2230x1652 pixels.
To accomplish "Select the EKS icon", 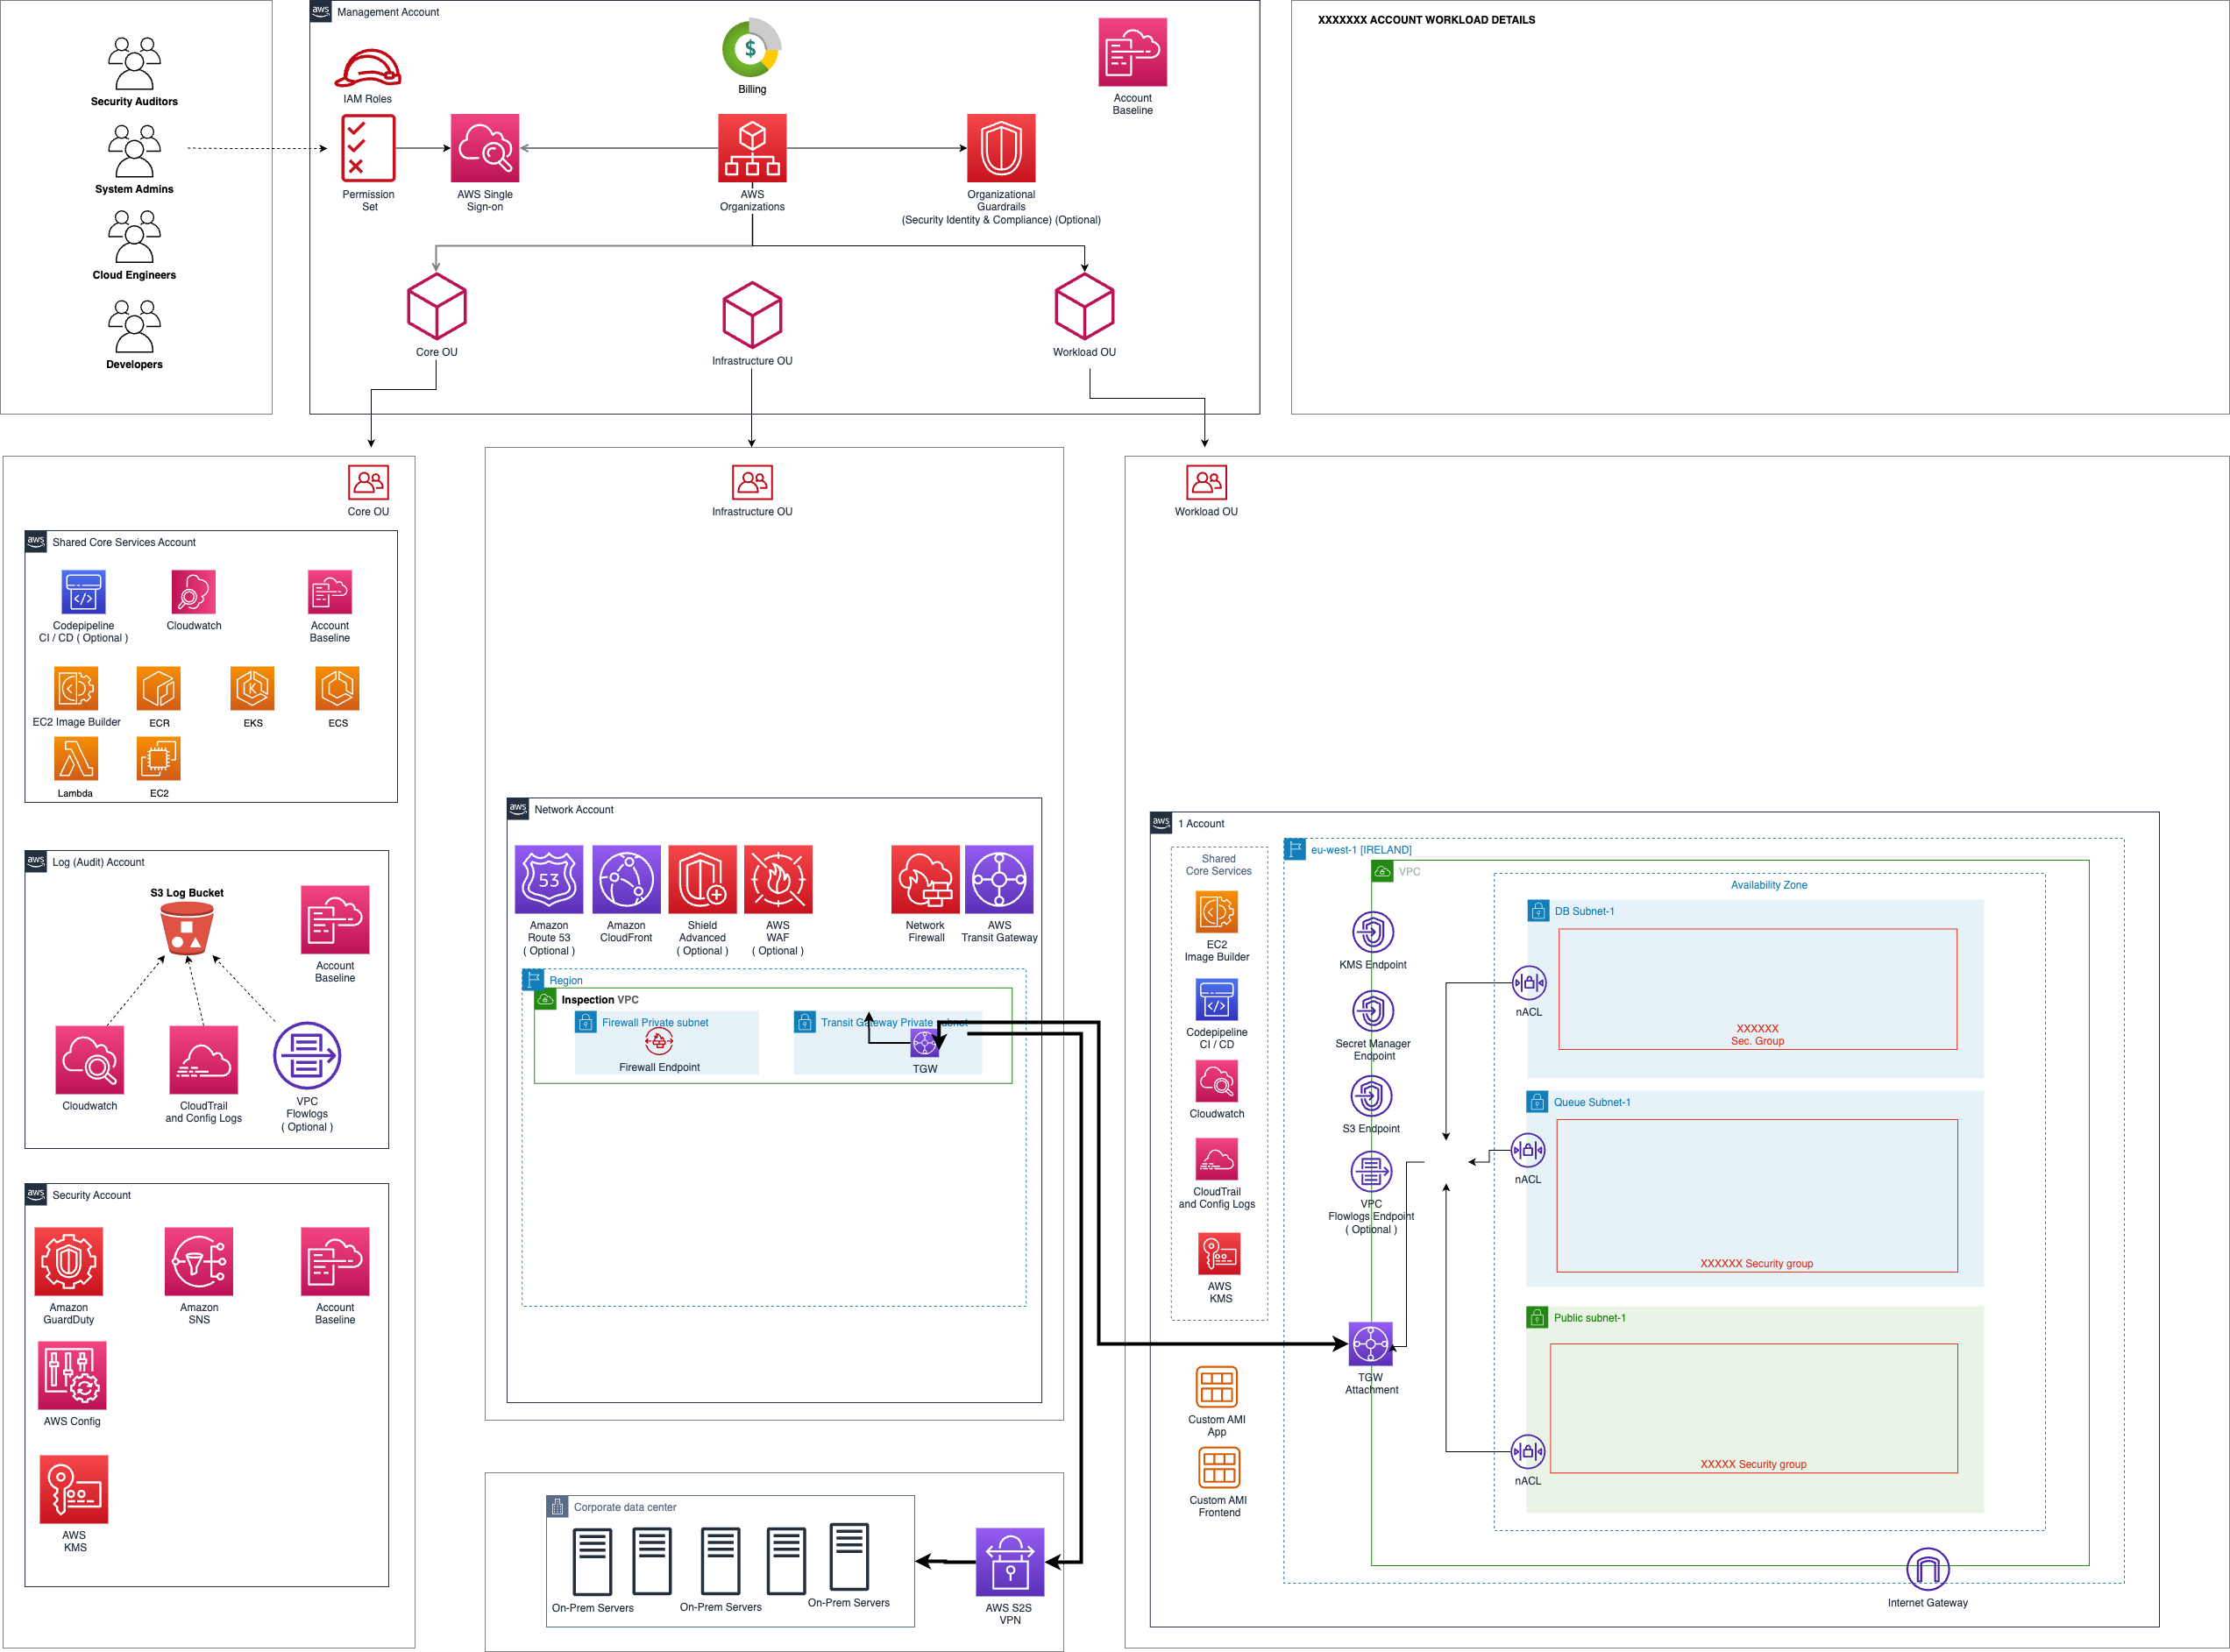I will (x=252, y=688).
